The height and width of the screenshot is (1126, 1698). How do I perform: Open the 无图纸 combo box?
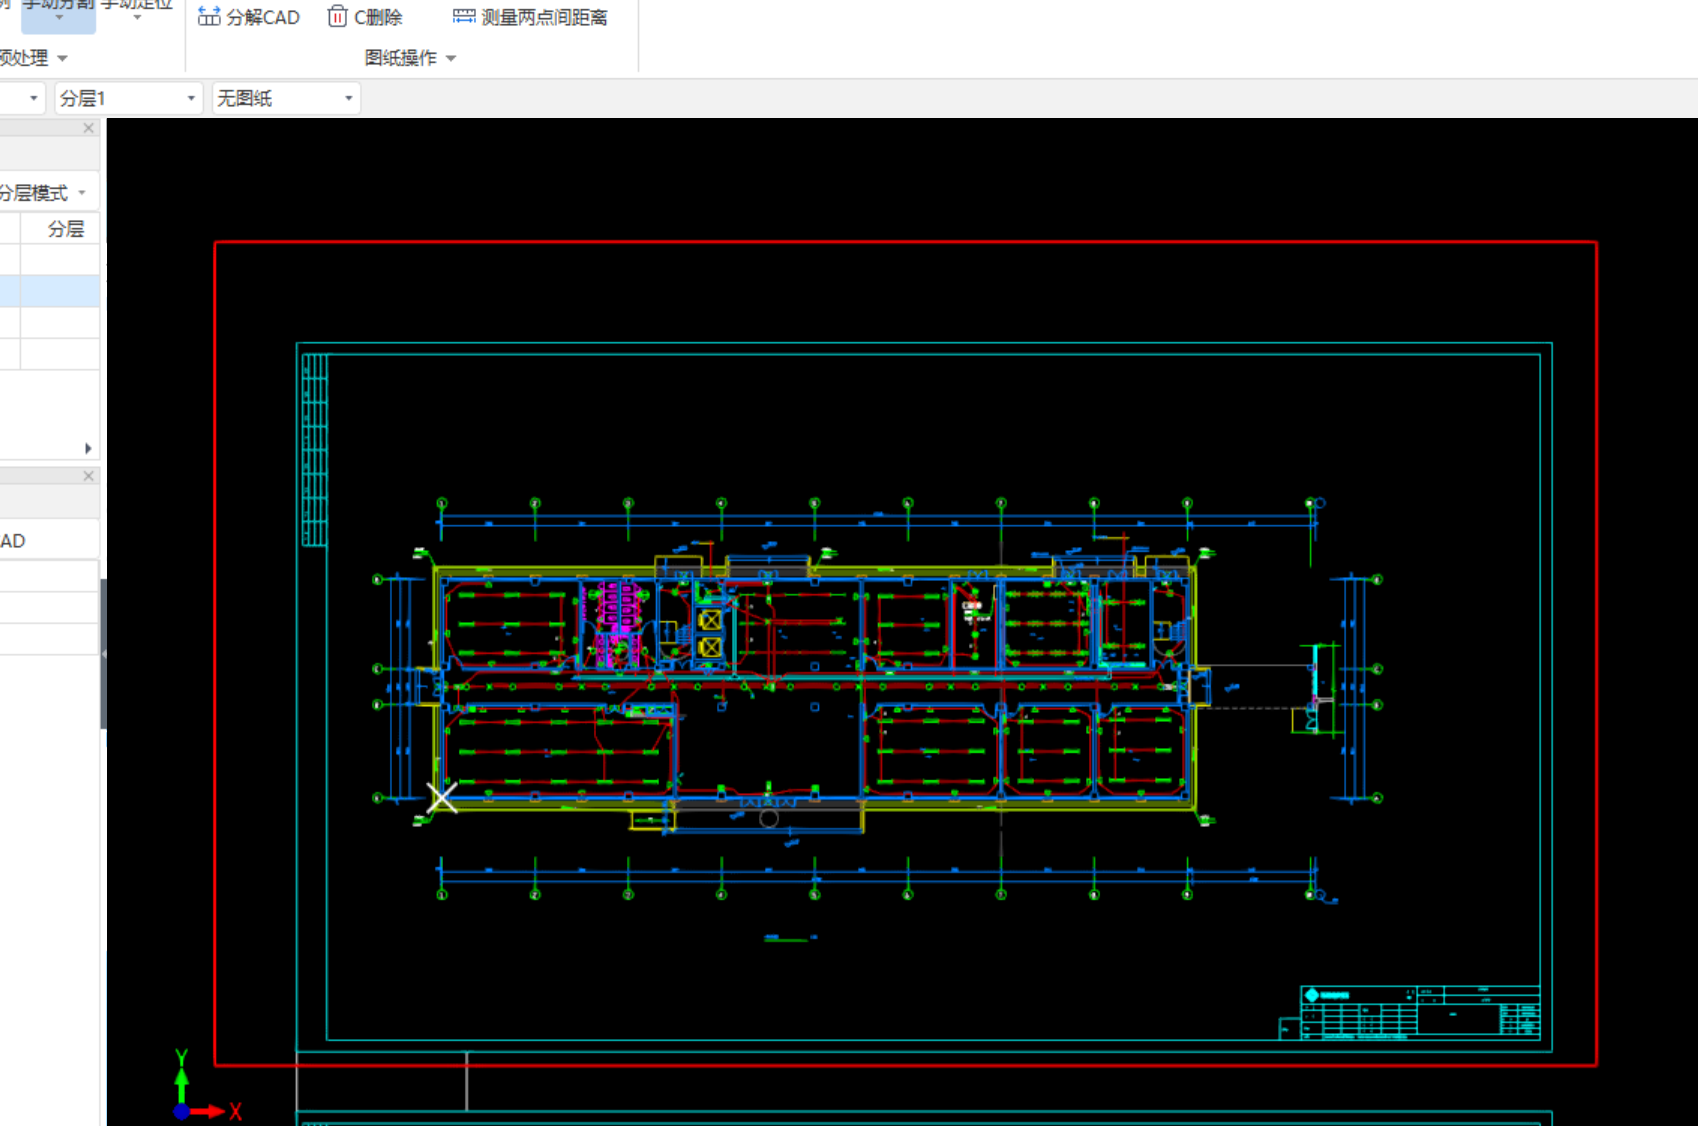(x=286, y=98)
